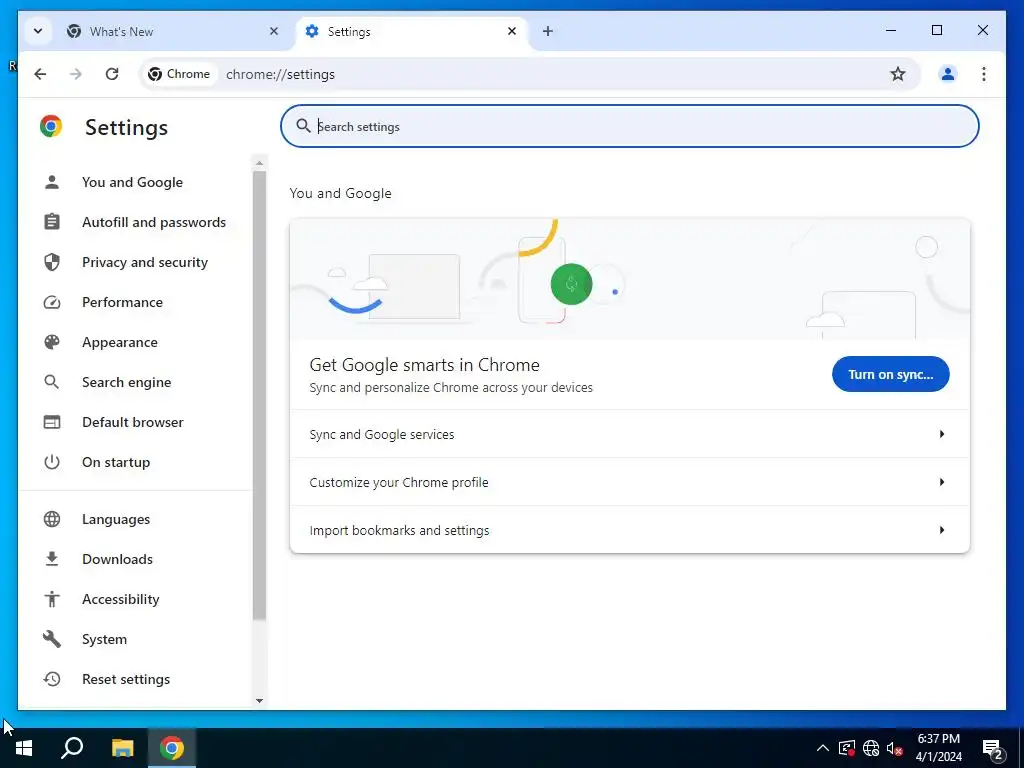Select the Settings tab

tap(412, 31)
